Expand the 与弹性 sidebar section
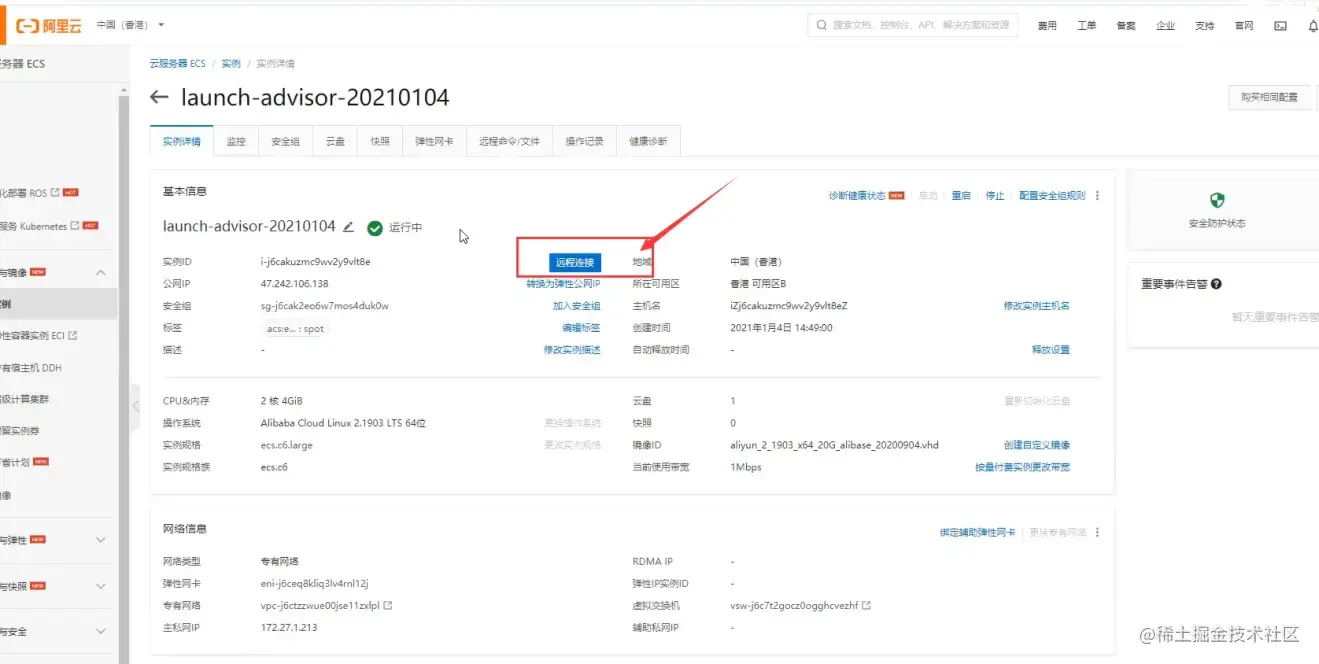The height and width of the screenshot is (664, 1319). click(100, 540)
